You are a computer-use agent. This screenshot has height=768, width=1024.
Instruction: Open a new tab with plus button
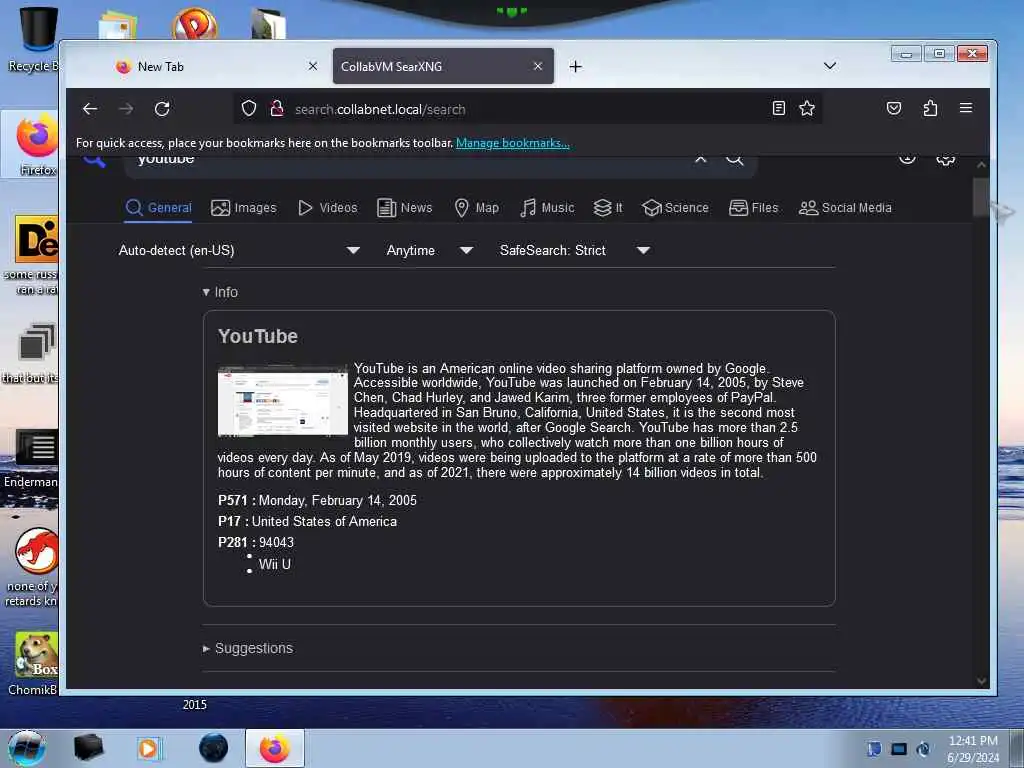coord(575,67)
